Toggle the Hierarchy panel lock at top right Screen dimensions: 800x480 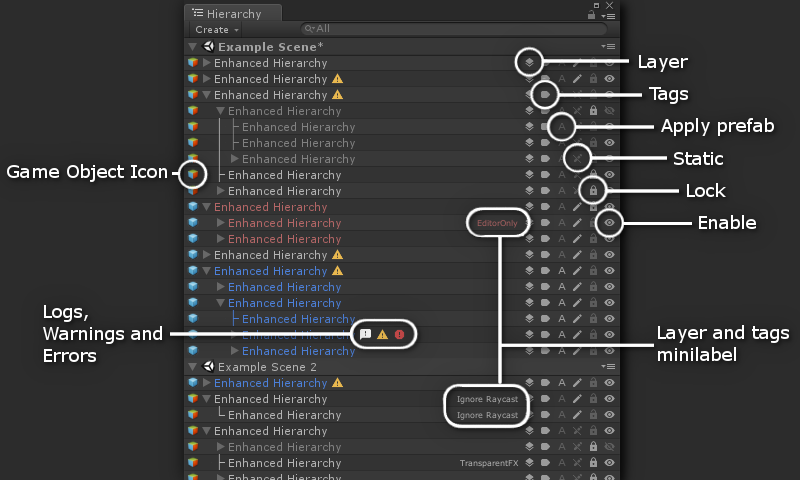pyautogui.click(x=593, y=14)
